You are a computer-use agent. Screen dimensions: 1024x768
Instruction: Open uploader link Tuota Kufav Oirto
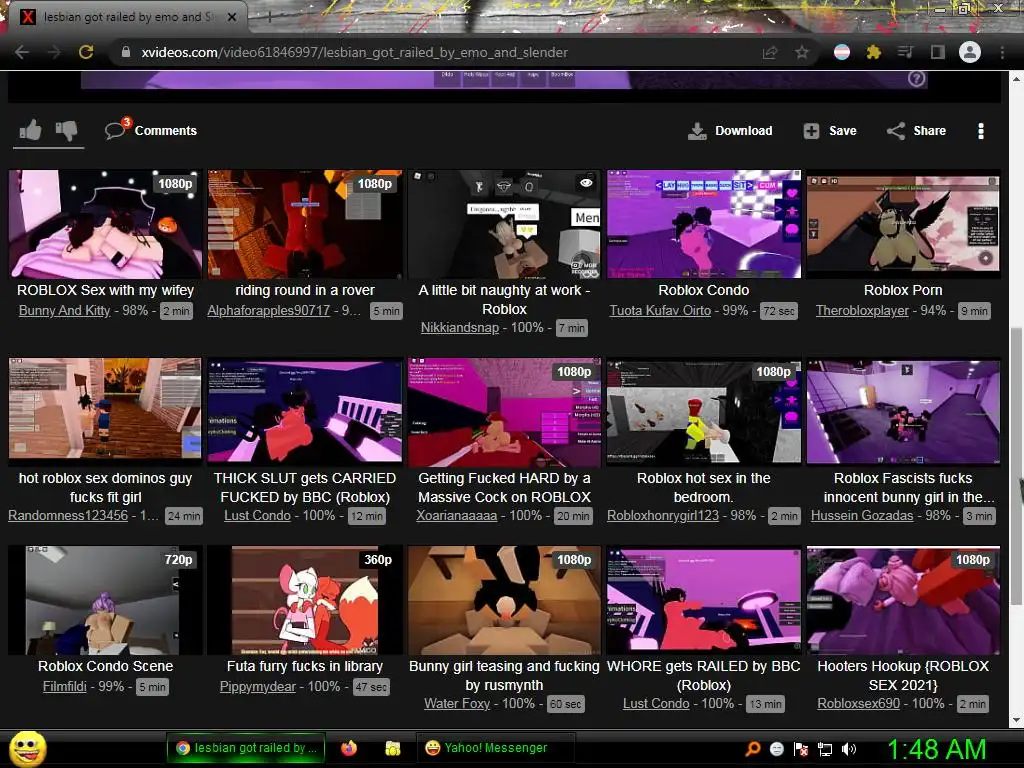click(660, 311)
